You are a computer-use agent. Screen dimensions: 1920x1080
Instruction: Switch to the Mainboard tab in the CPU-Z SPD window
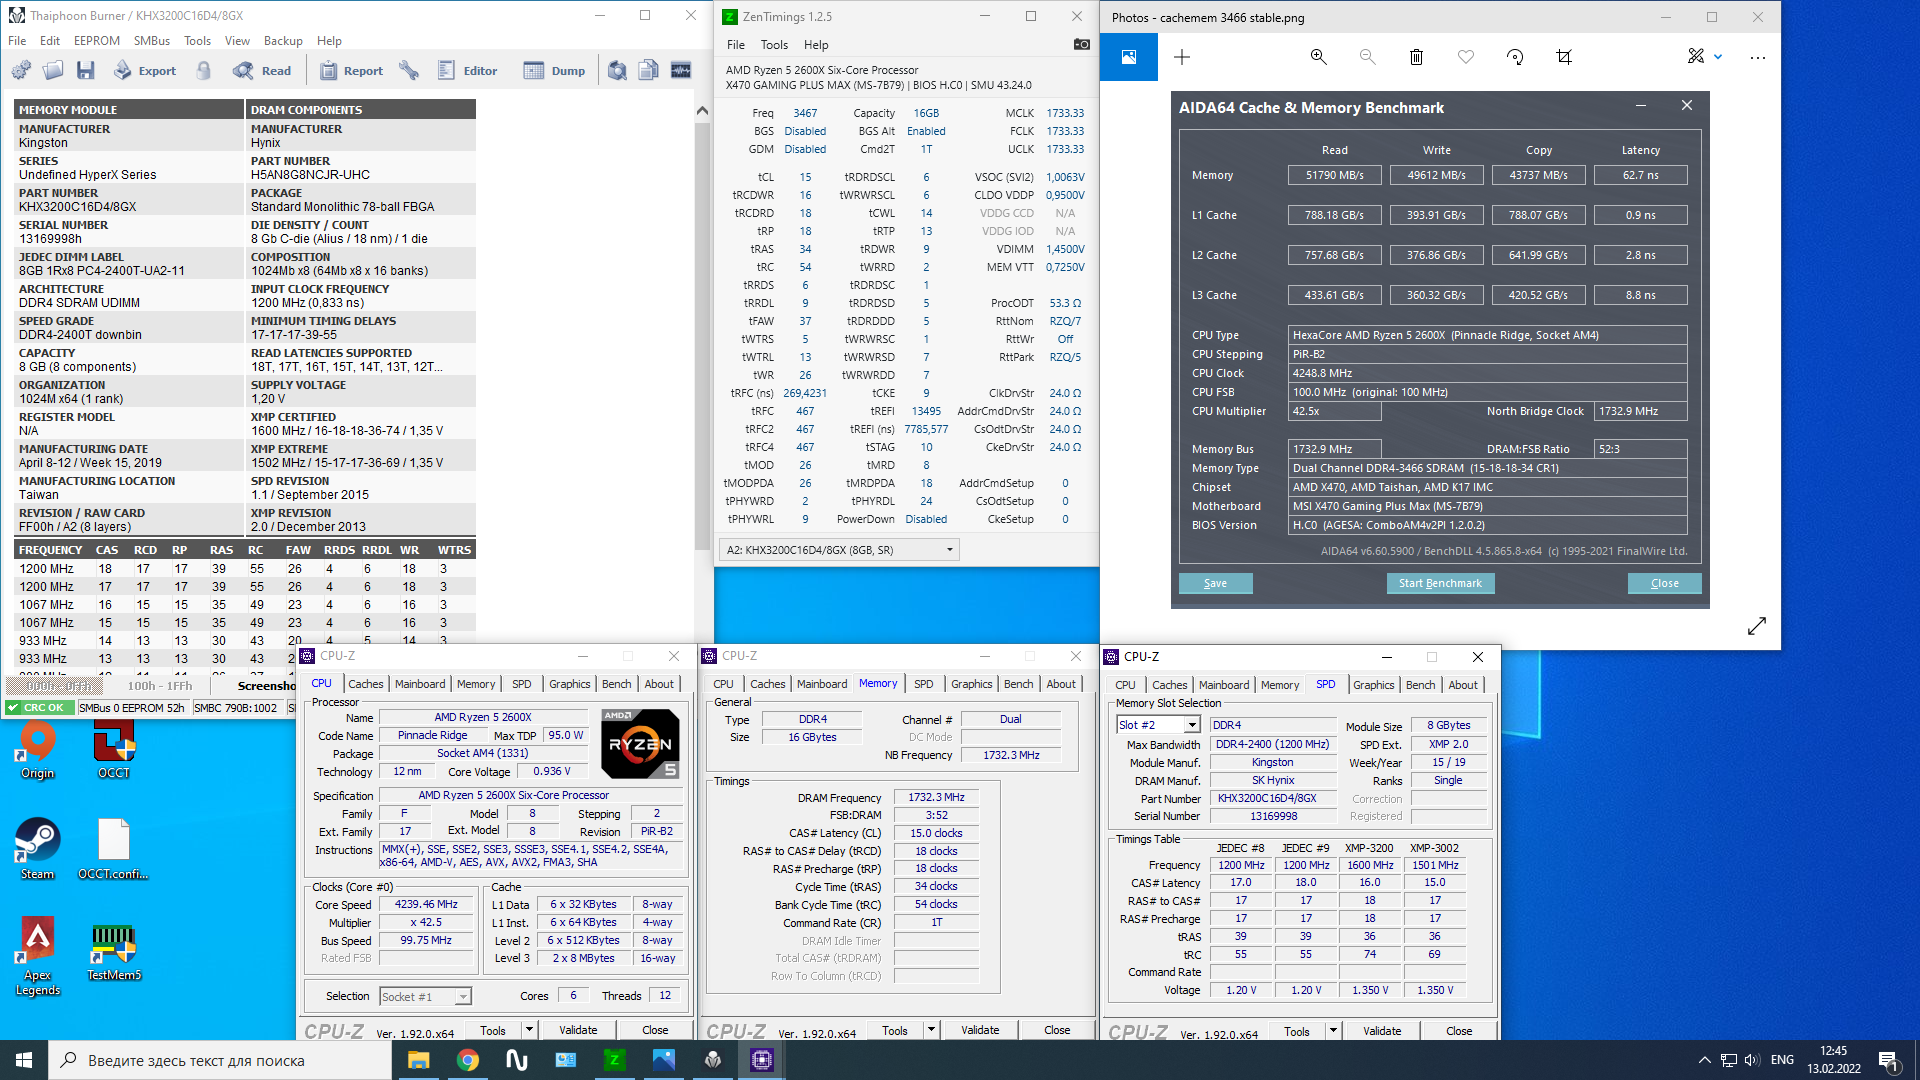tap(1223, 685)
